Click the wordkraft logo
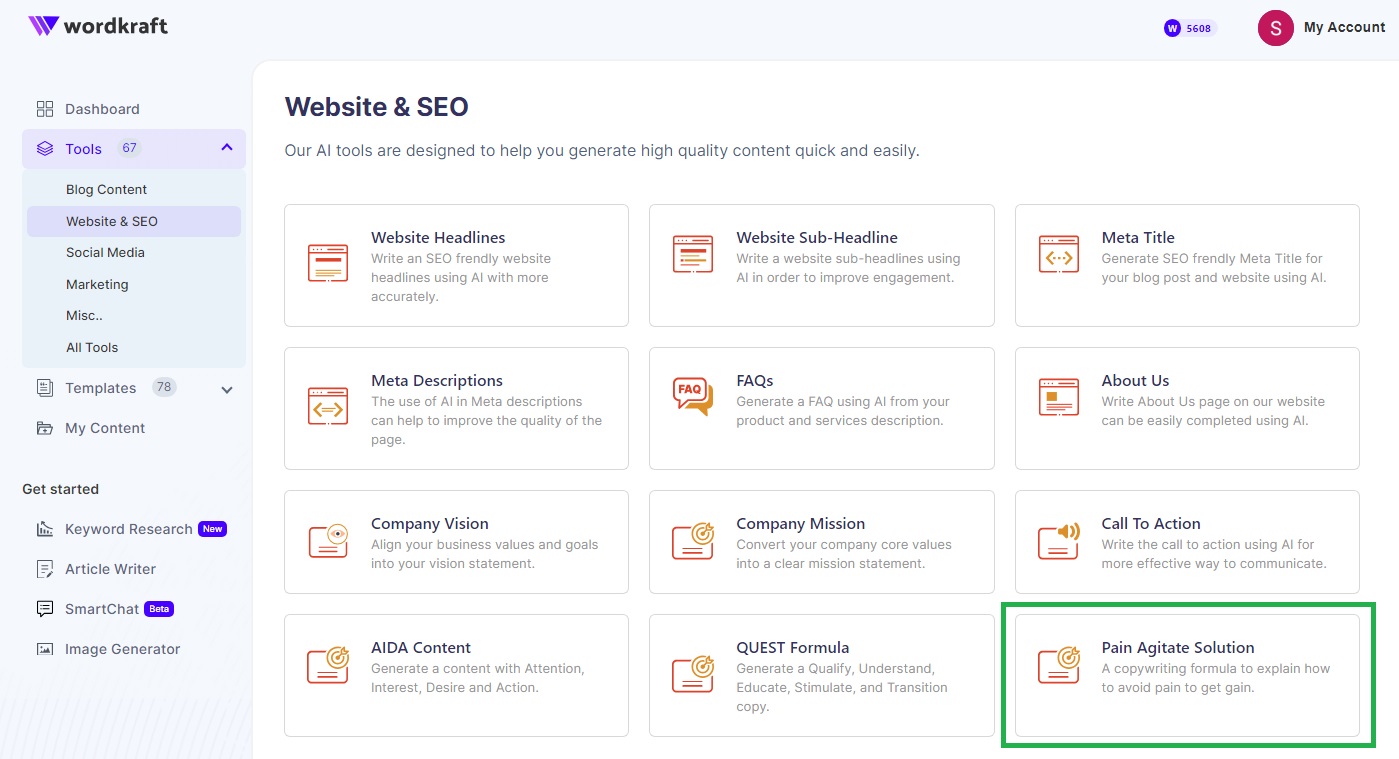This screenshot has width=1399, height=759. 98,26
